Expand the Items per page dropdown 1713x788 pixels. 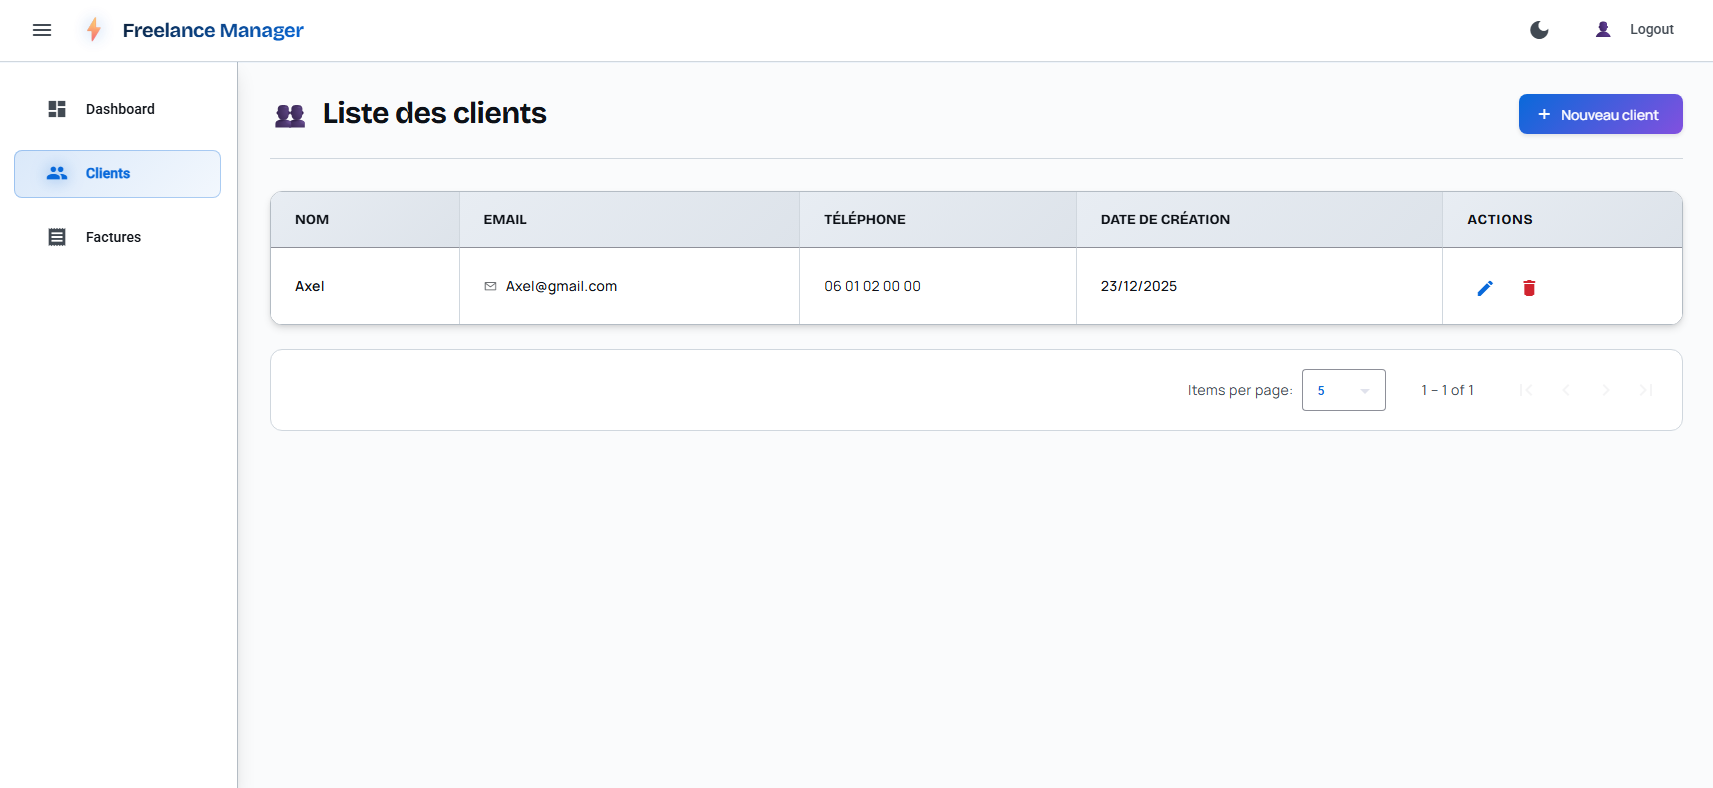click(x=1343, y=390)
